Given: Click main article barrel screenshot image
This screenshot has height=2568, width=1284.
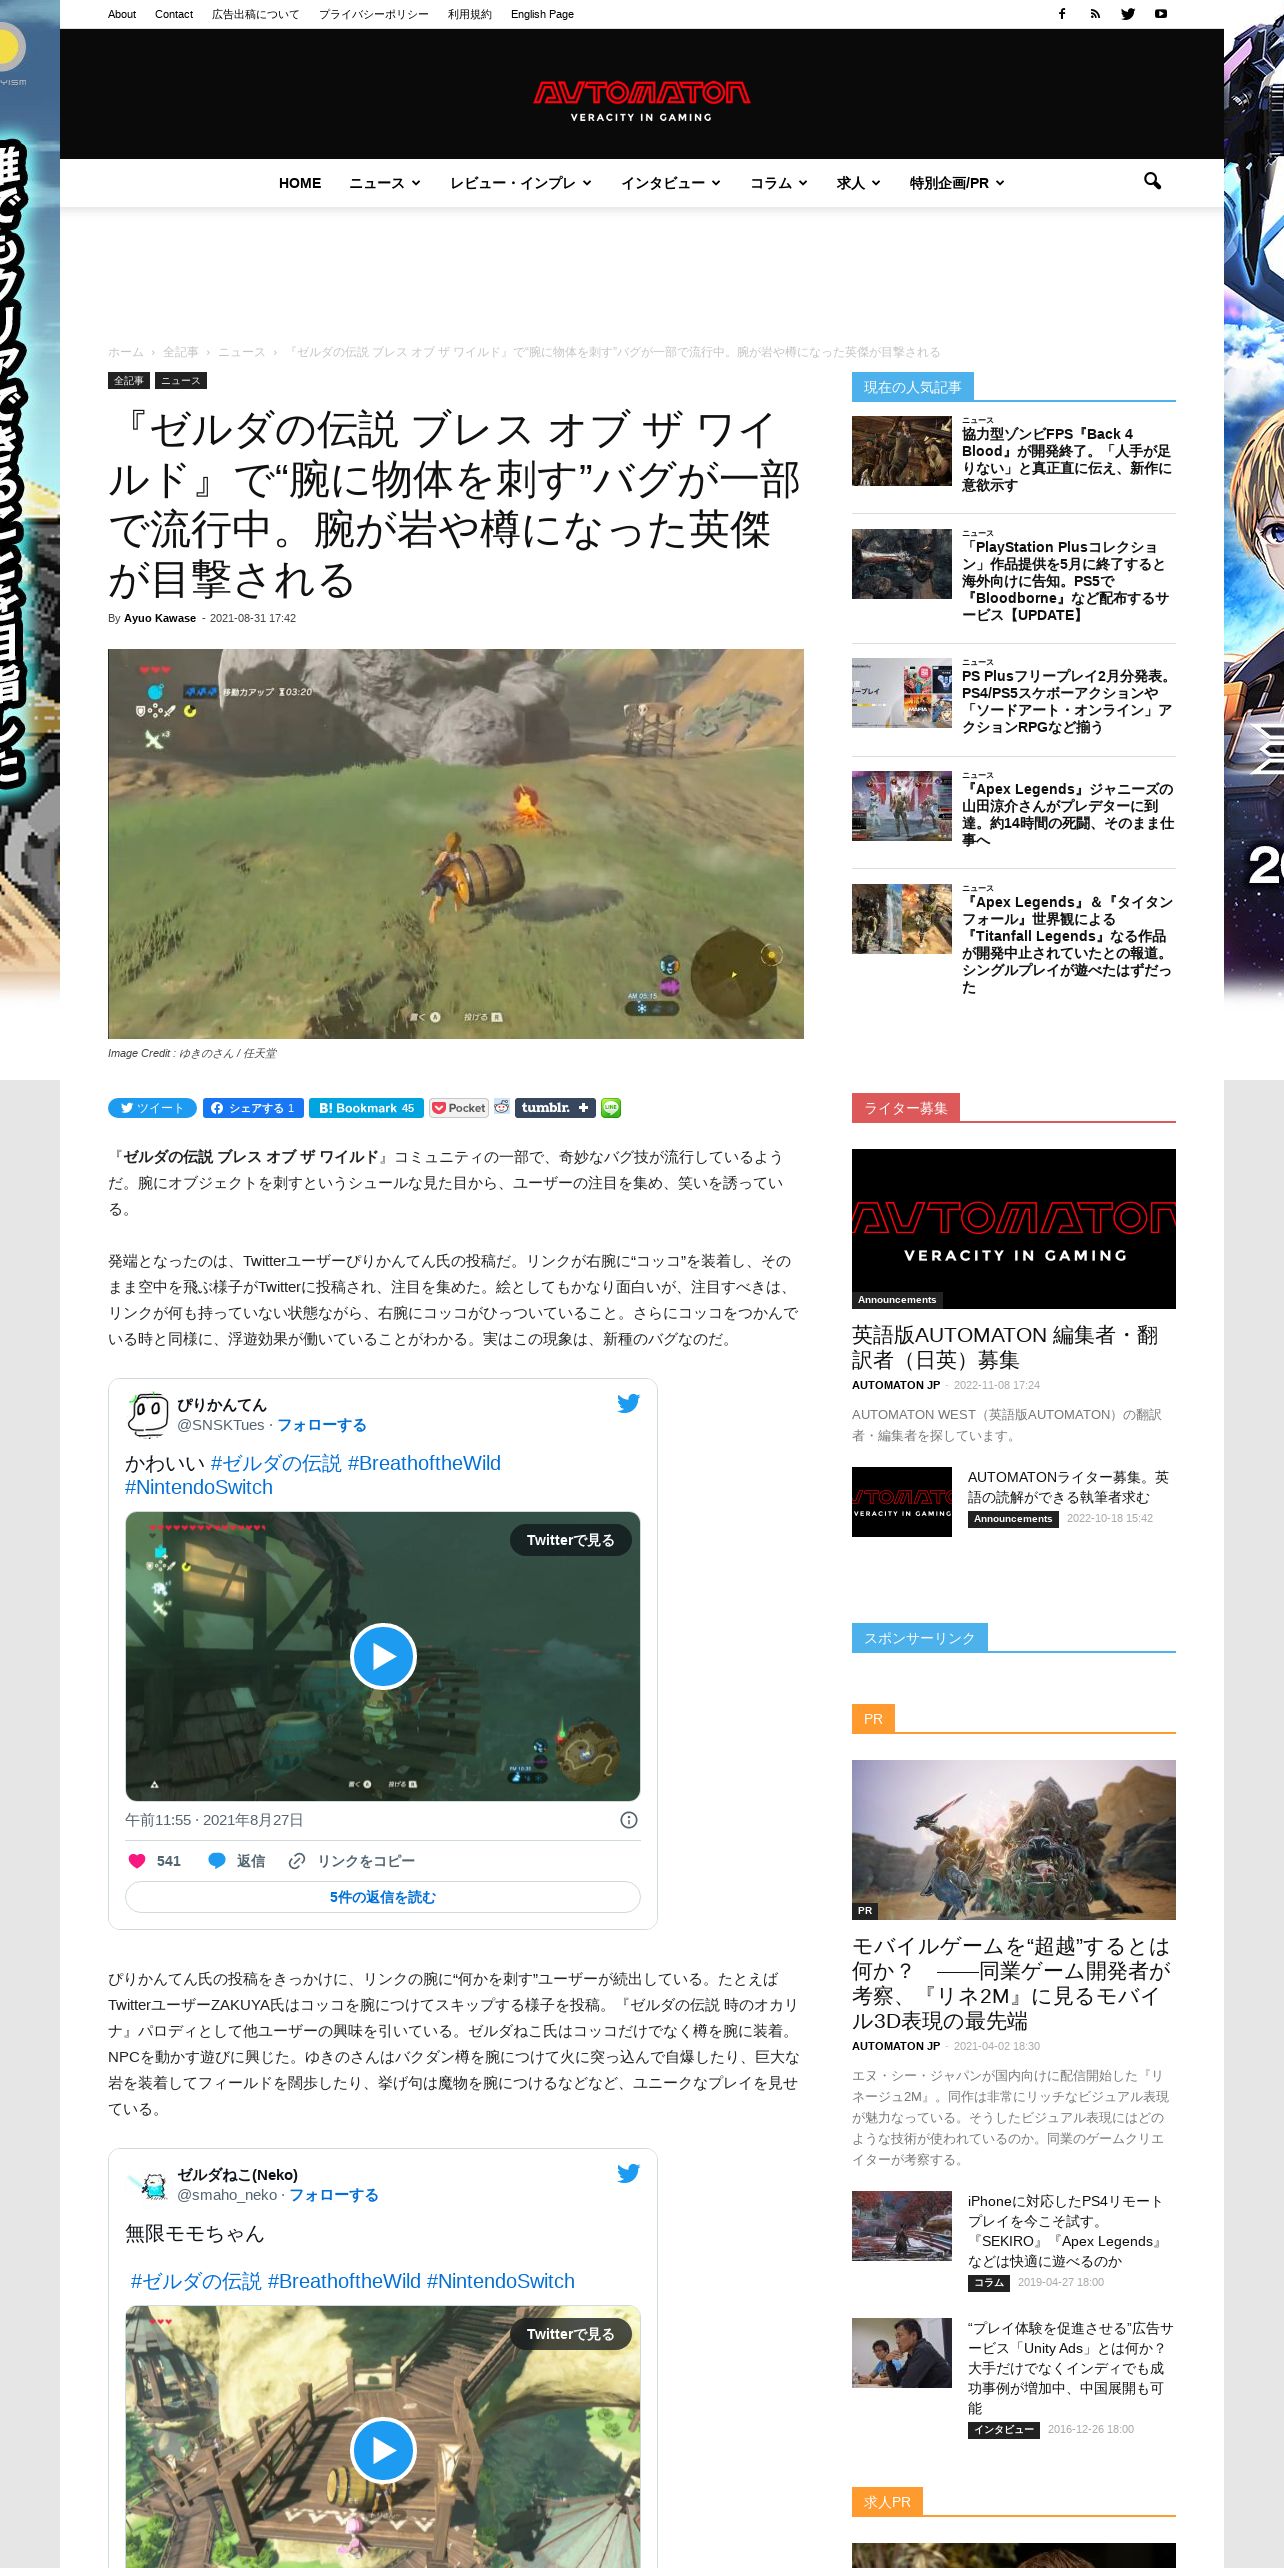Looking at the screenshot, I should 456,844.
